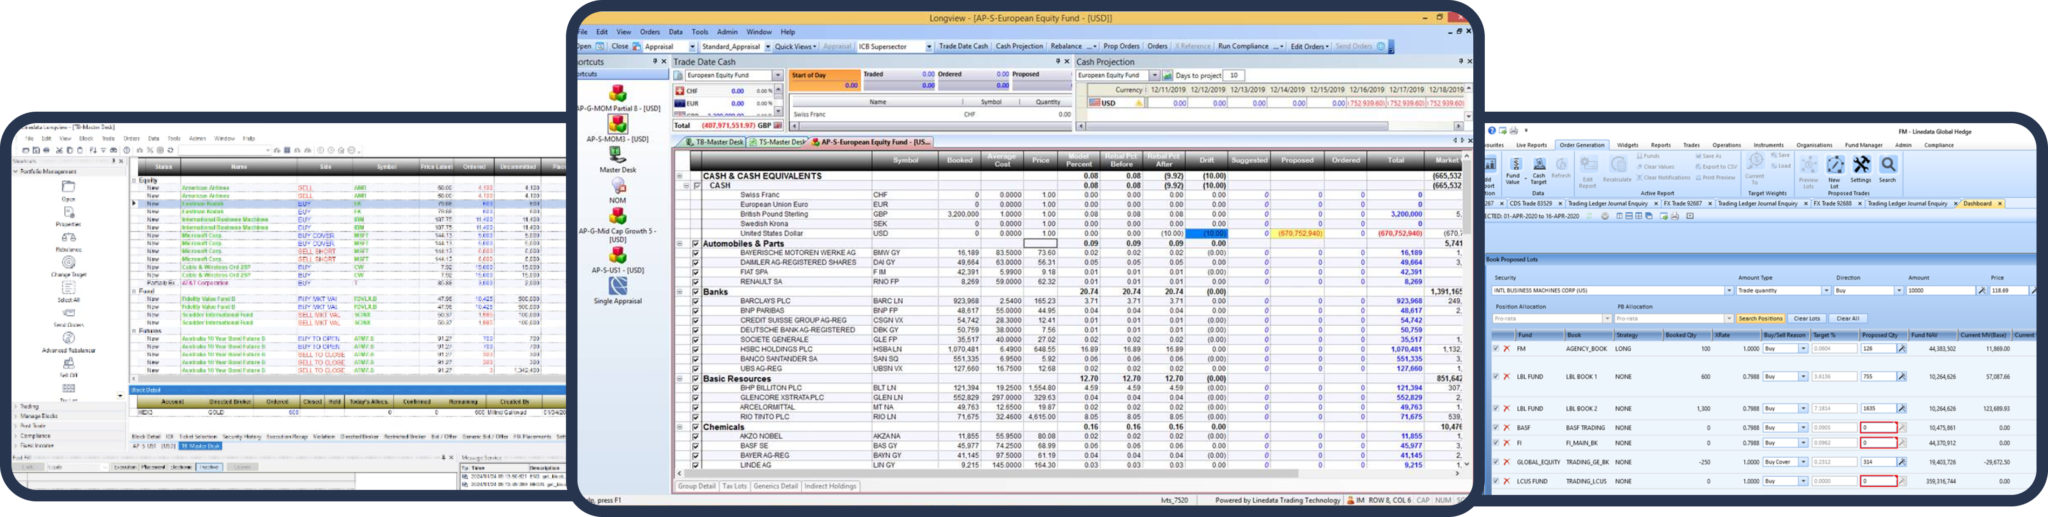
Task: Open Amount Type dropdown showing Trade quantity
Action: click(x=1826, y=291)
